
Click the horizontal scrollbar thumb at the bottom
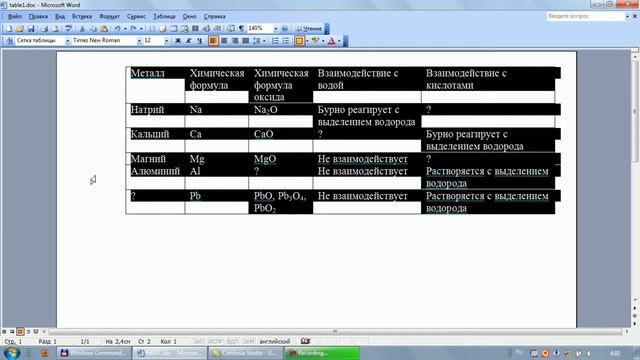click(x=335, y=331)
